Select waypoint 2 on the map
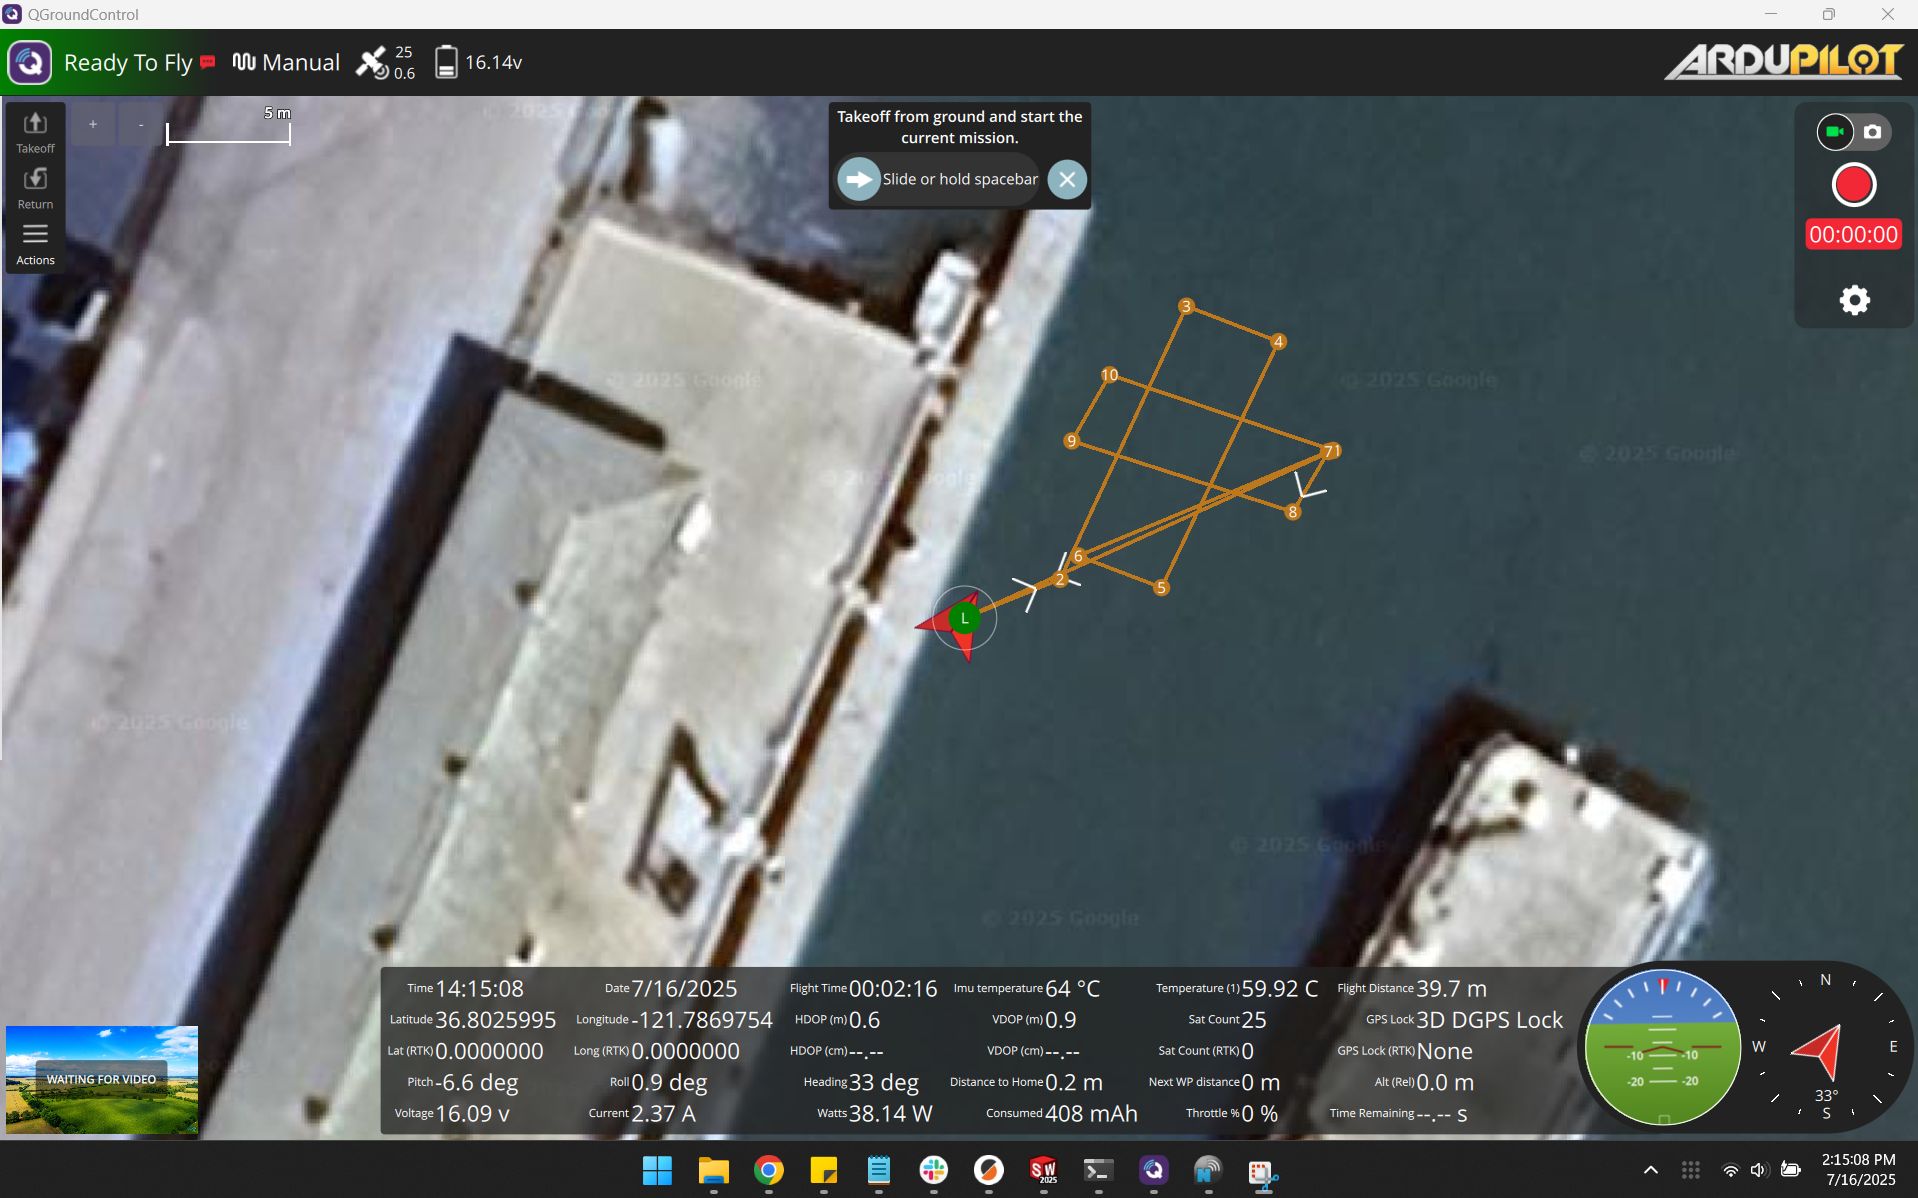This screenshot has width=1918, height=1198. tap(1060, 580)
